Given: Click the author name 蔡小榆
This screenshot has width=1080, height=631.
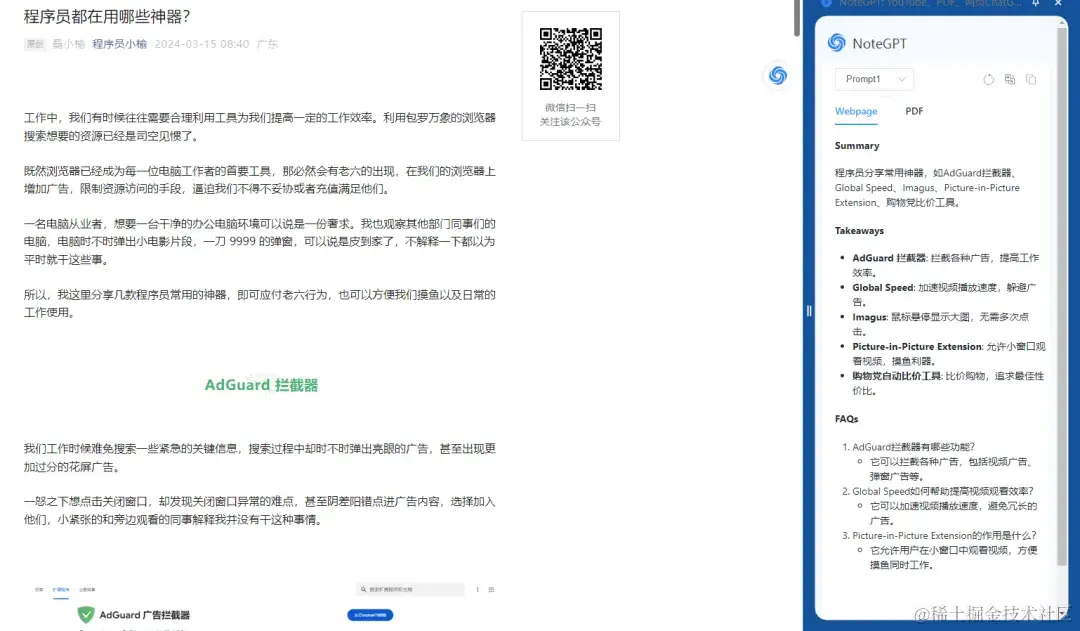Looking at the screenshot, I should [69, 44].
